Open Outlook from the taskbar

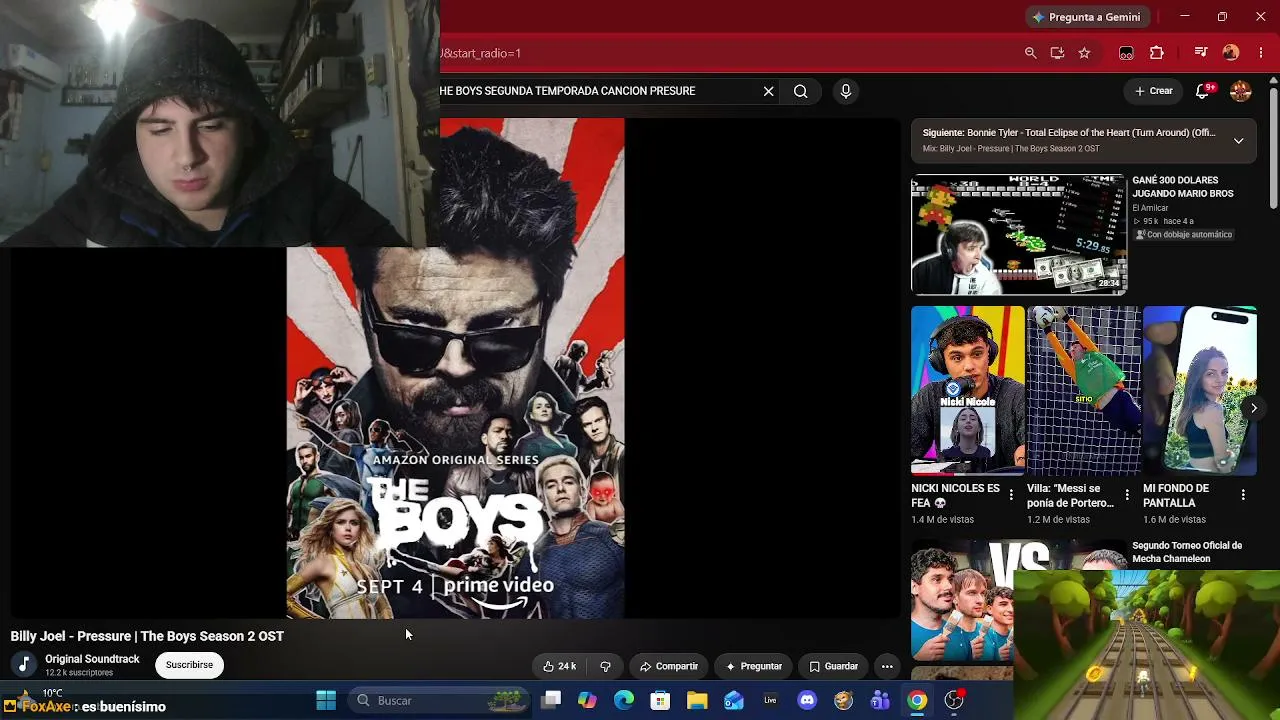(x=734, y=701)
